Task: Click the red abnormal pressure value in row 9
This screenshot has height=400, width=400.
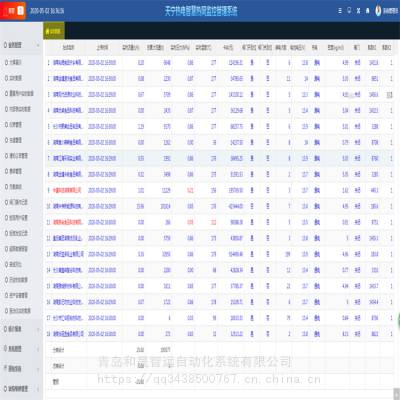Action: [190, 190]
